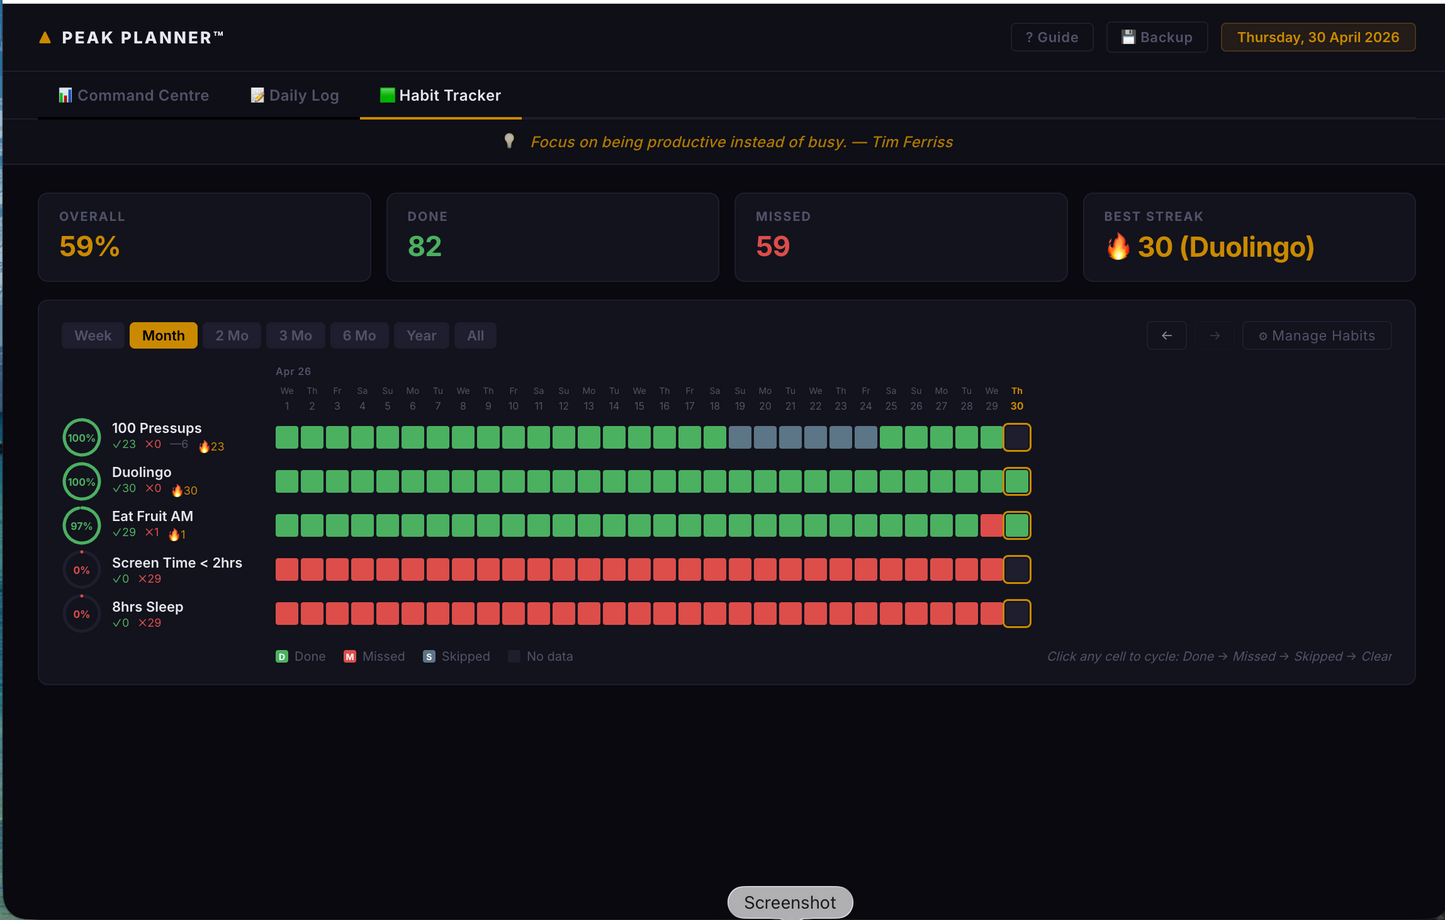Select the Month range view

(163, 335)
